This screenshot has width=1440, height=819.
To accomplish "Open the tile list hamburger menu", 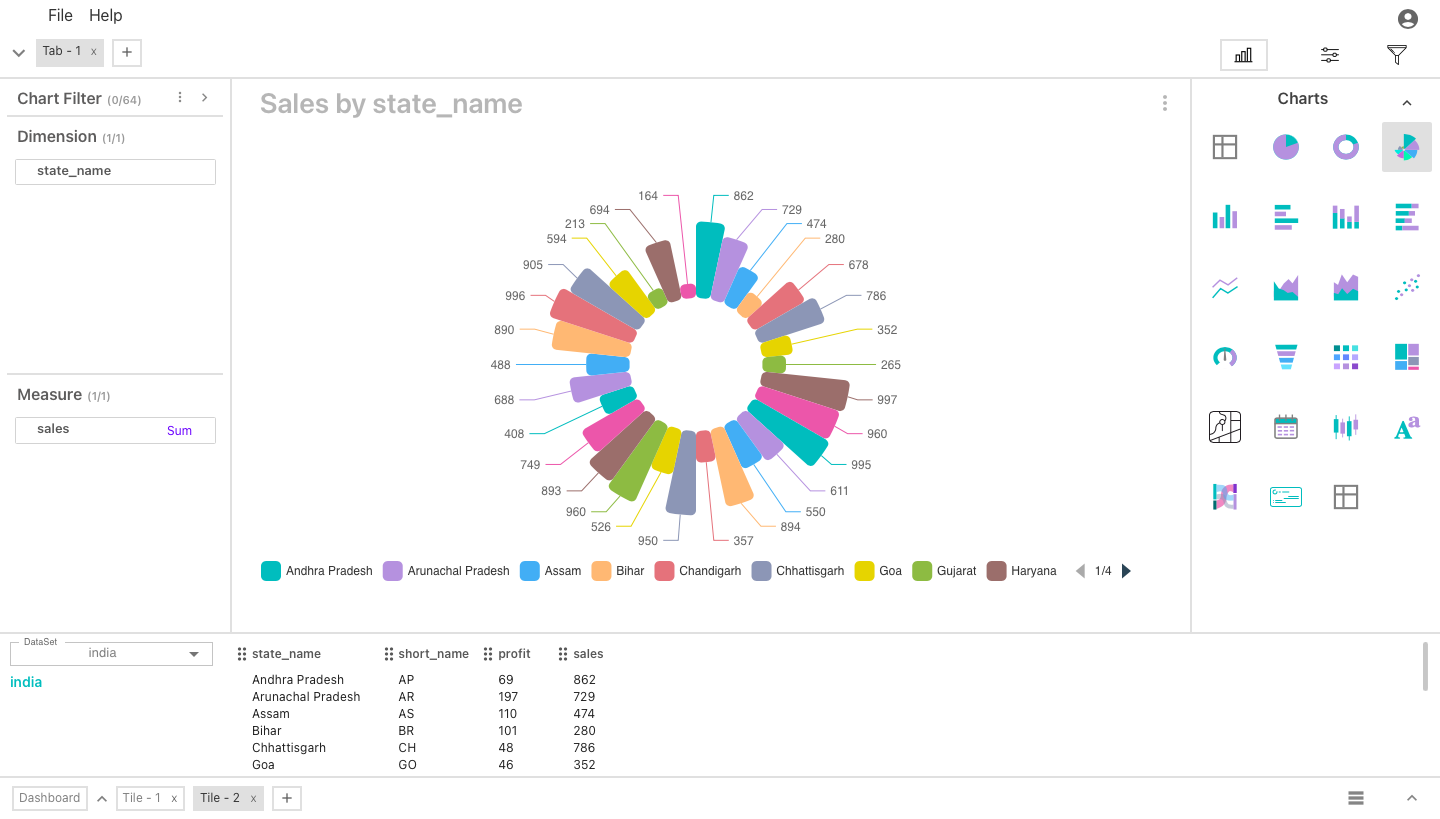I will (x=1356, y=798).
